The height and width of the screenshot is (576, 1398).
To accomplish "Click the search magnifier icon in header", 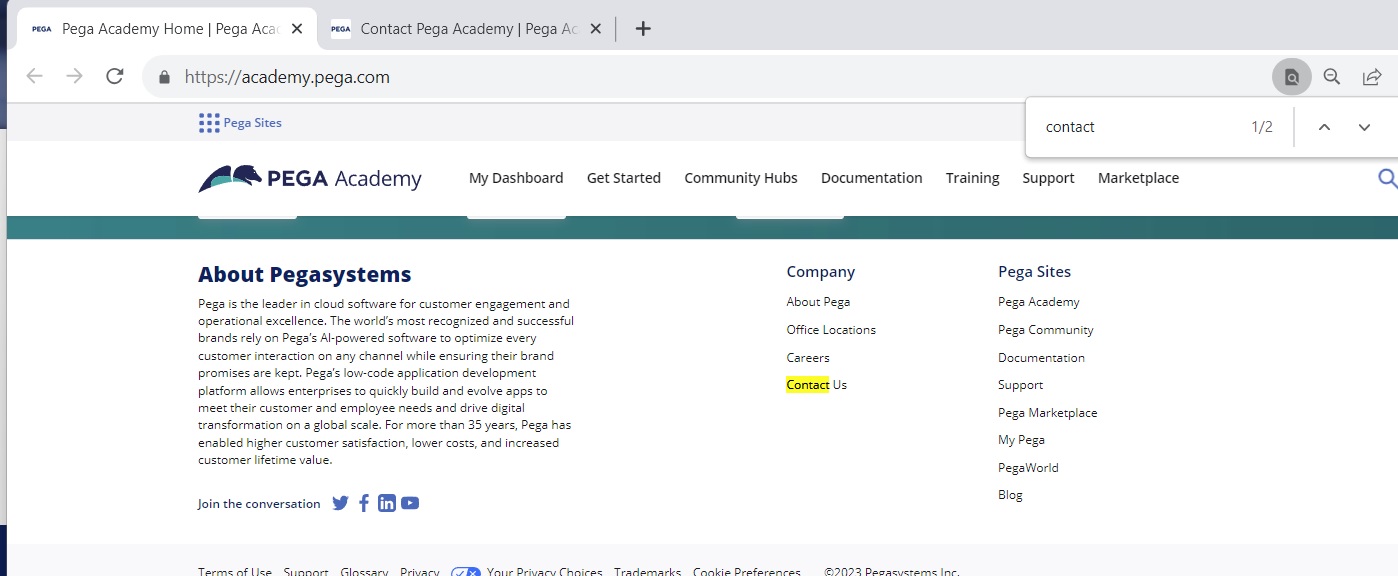I will pos(1386,178).
